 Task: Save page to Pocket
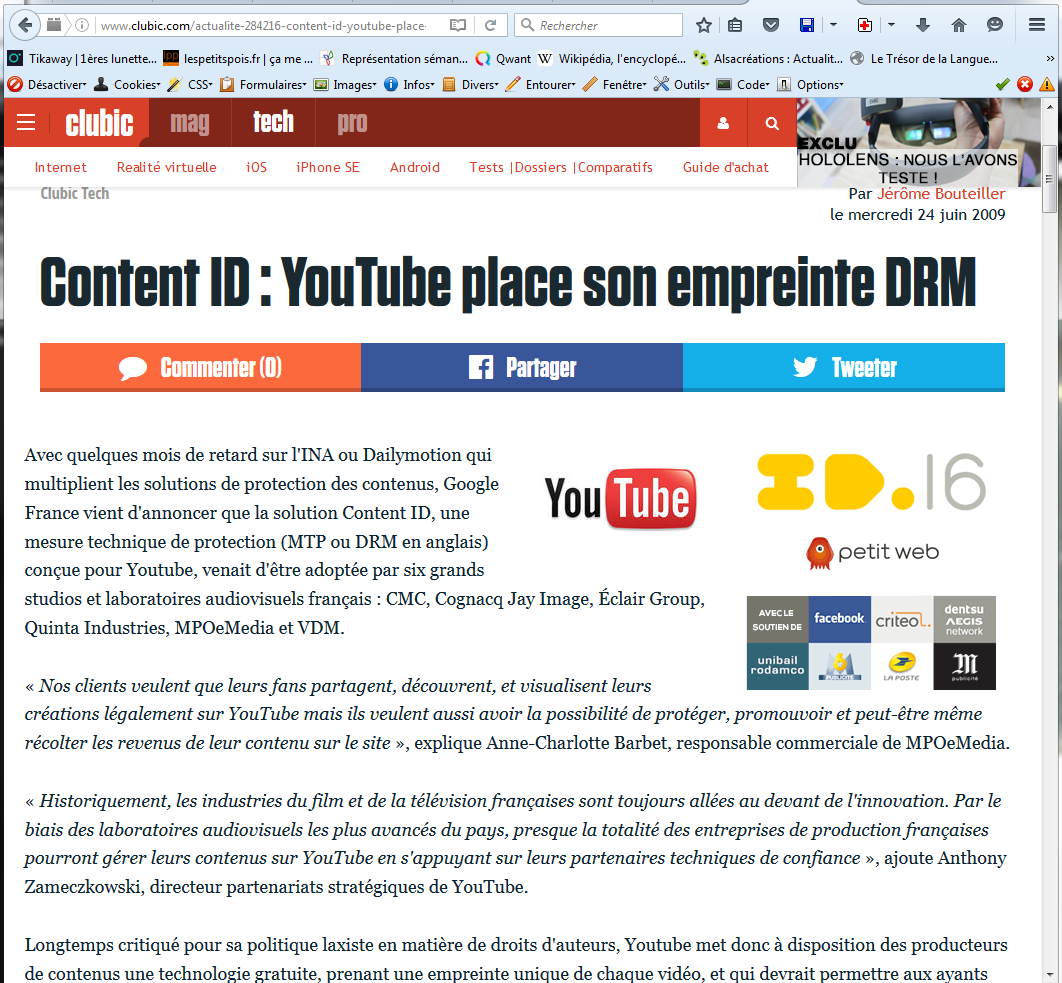771,26
